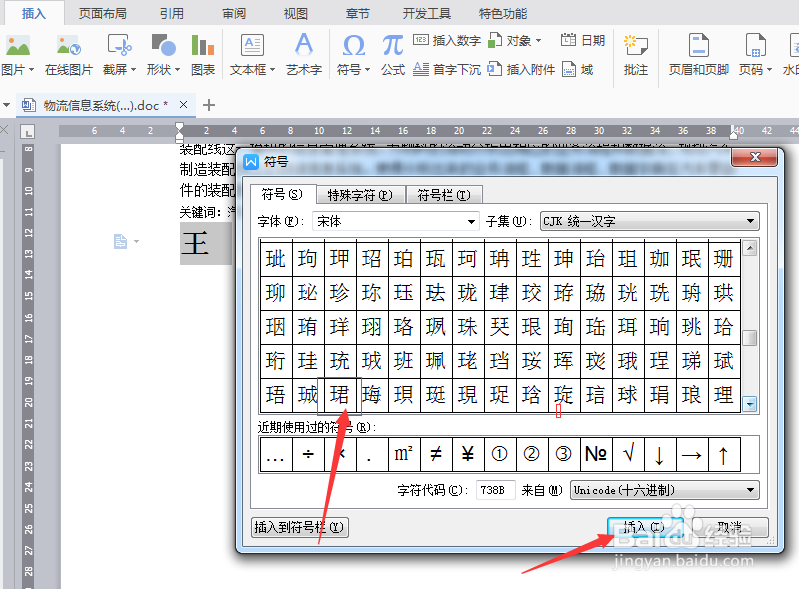Click 插入到符号栏 button

pyautogui.click(x=300, y=527)
